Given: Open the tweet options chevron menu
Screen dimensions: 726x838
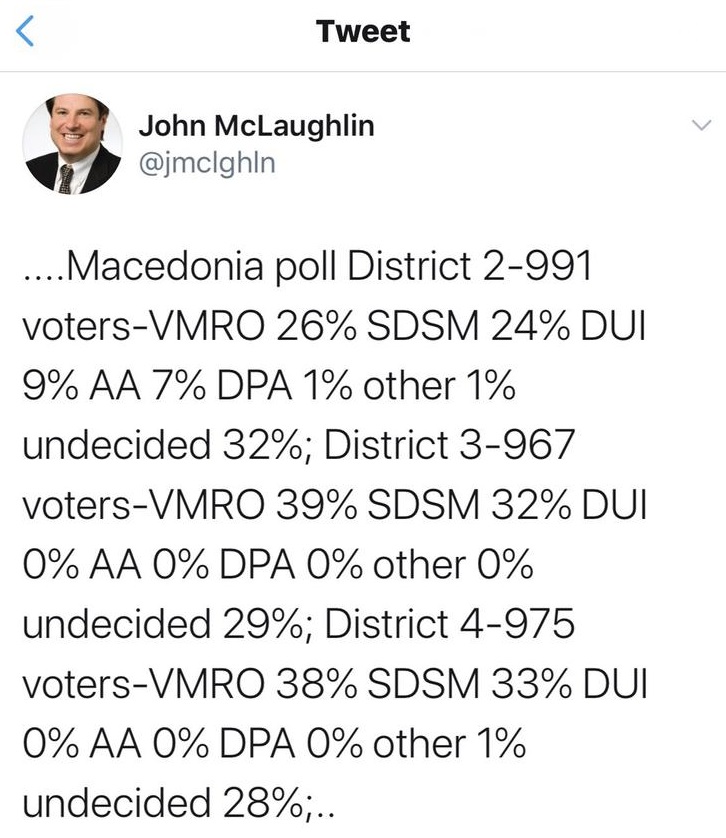Looking at the screenshot, I should coord(701,125).
